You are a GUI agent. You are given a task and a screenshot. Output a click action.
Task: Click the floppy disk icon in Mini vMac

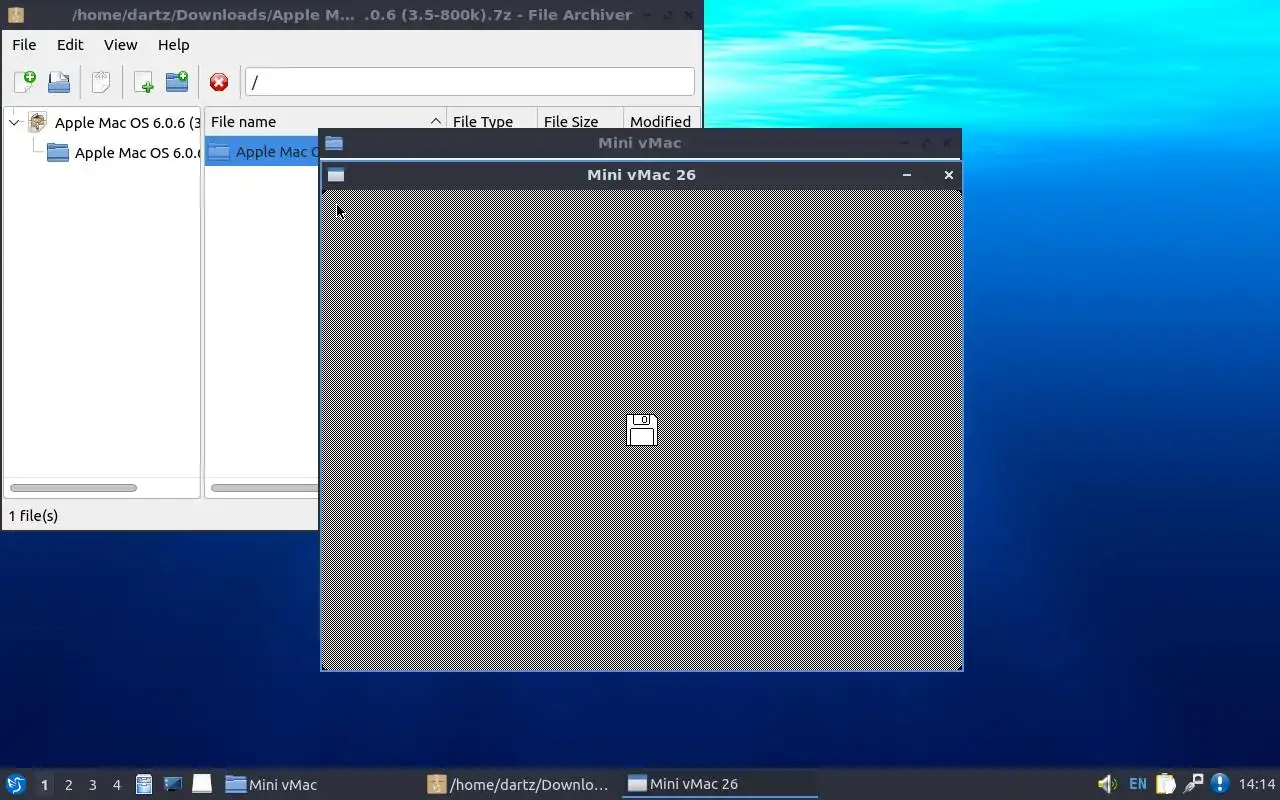[641, 430]
